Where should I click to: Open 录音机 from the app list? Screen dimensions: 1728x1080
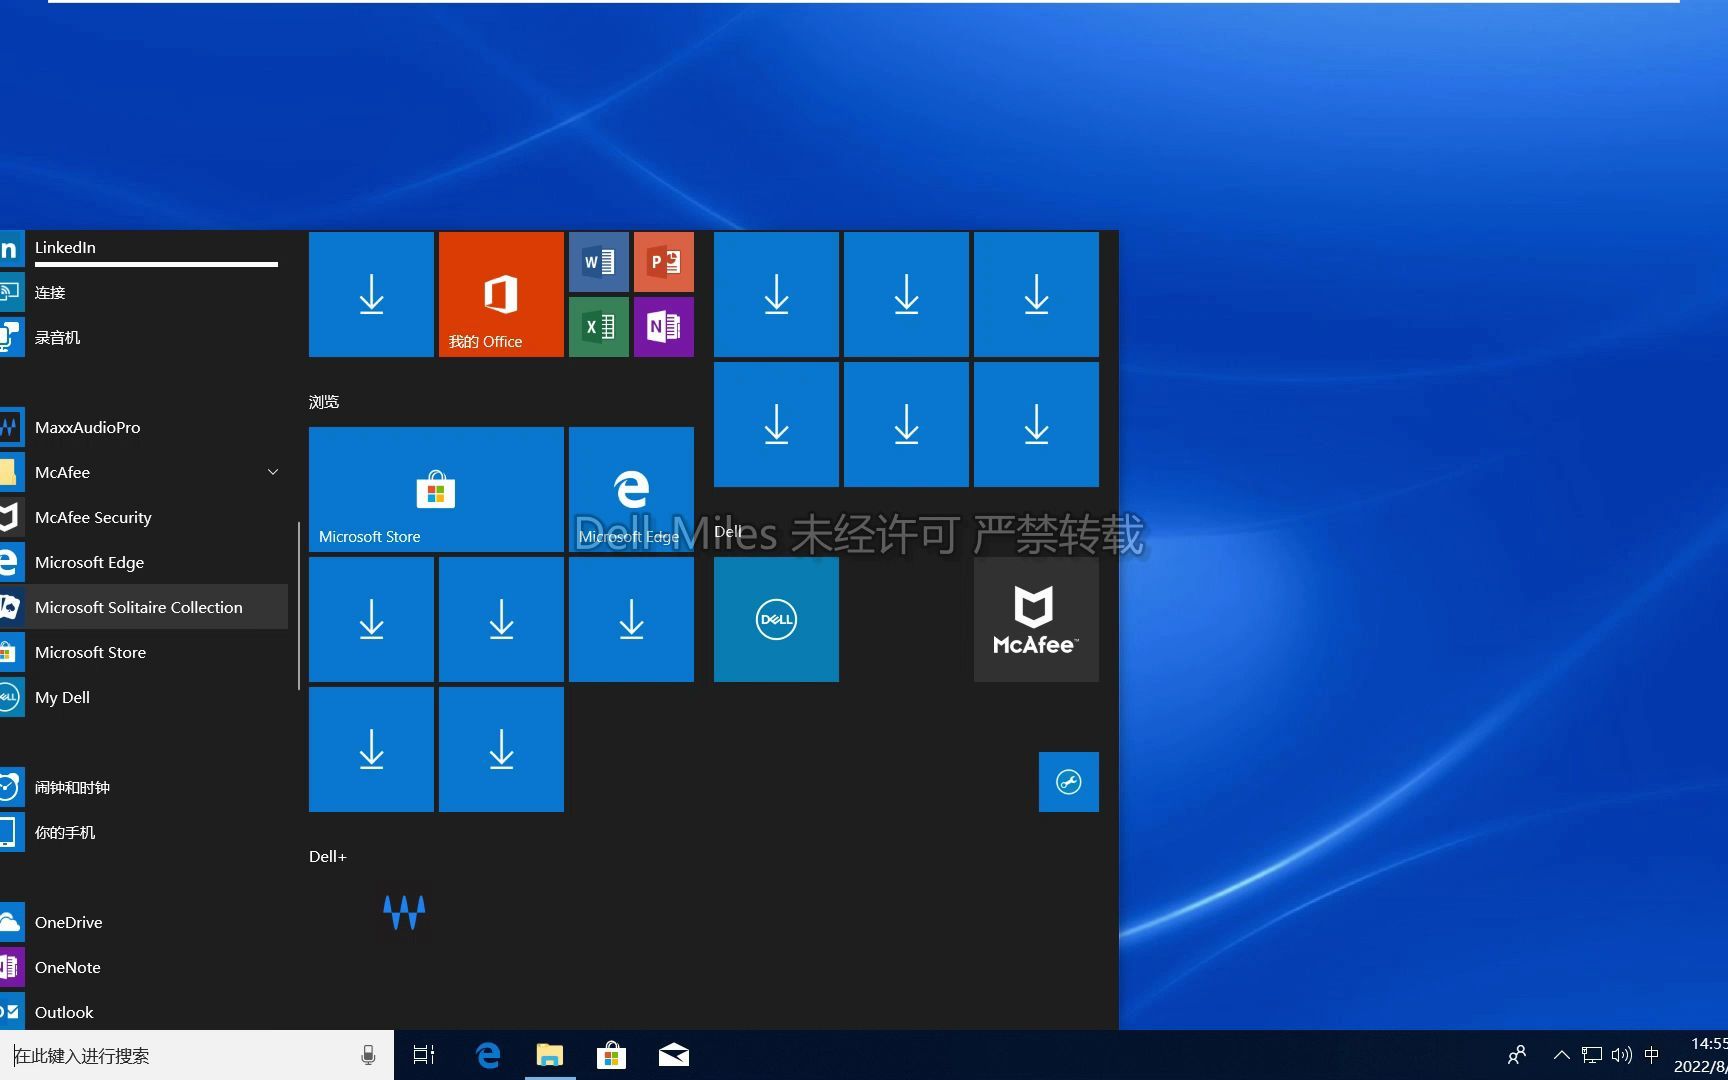(144, 337)
